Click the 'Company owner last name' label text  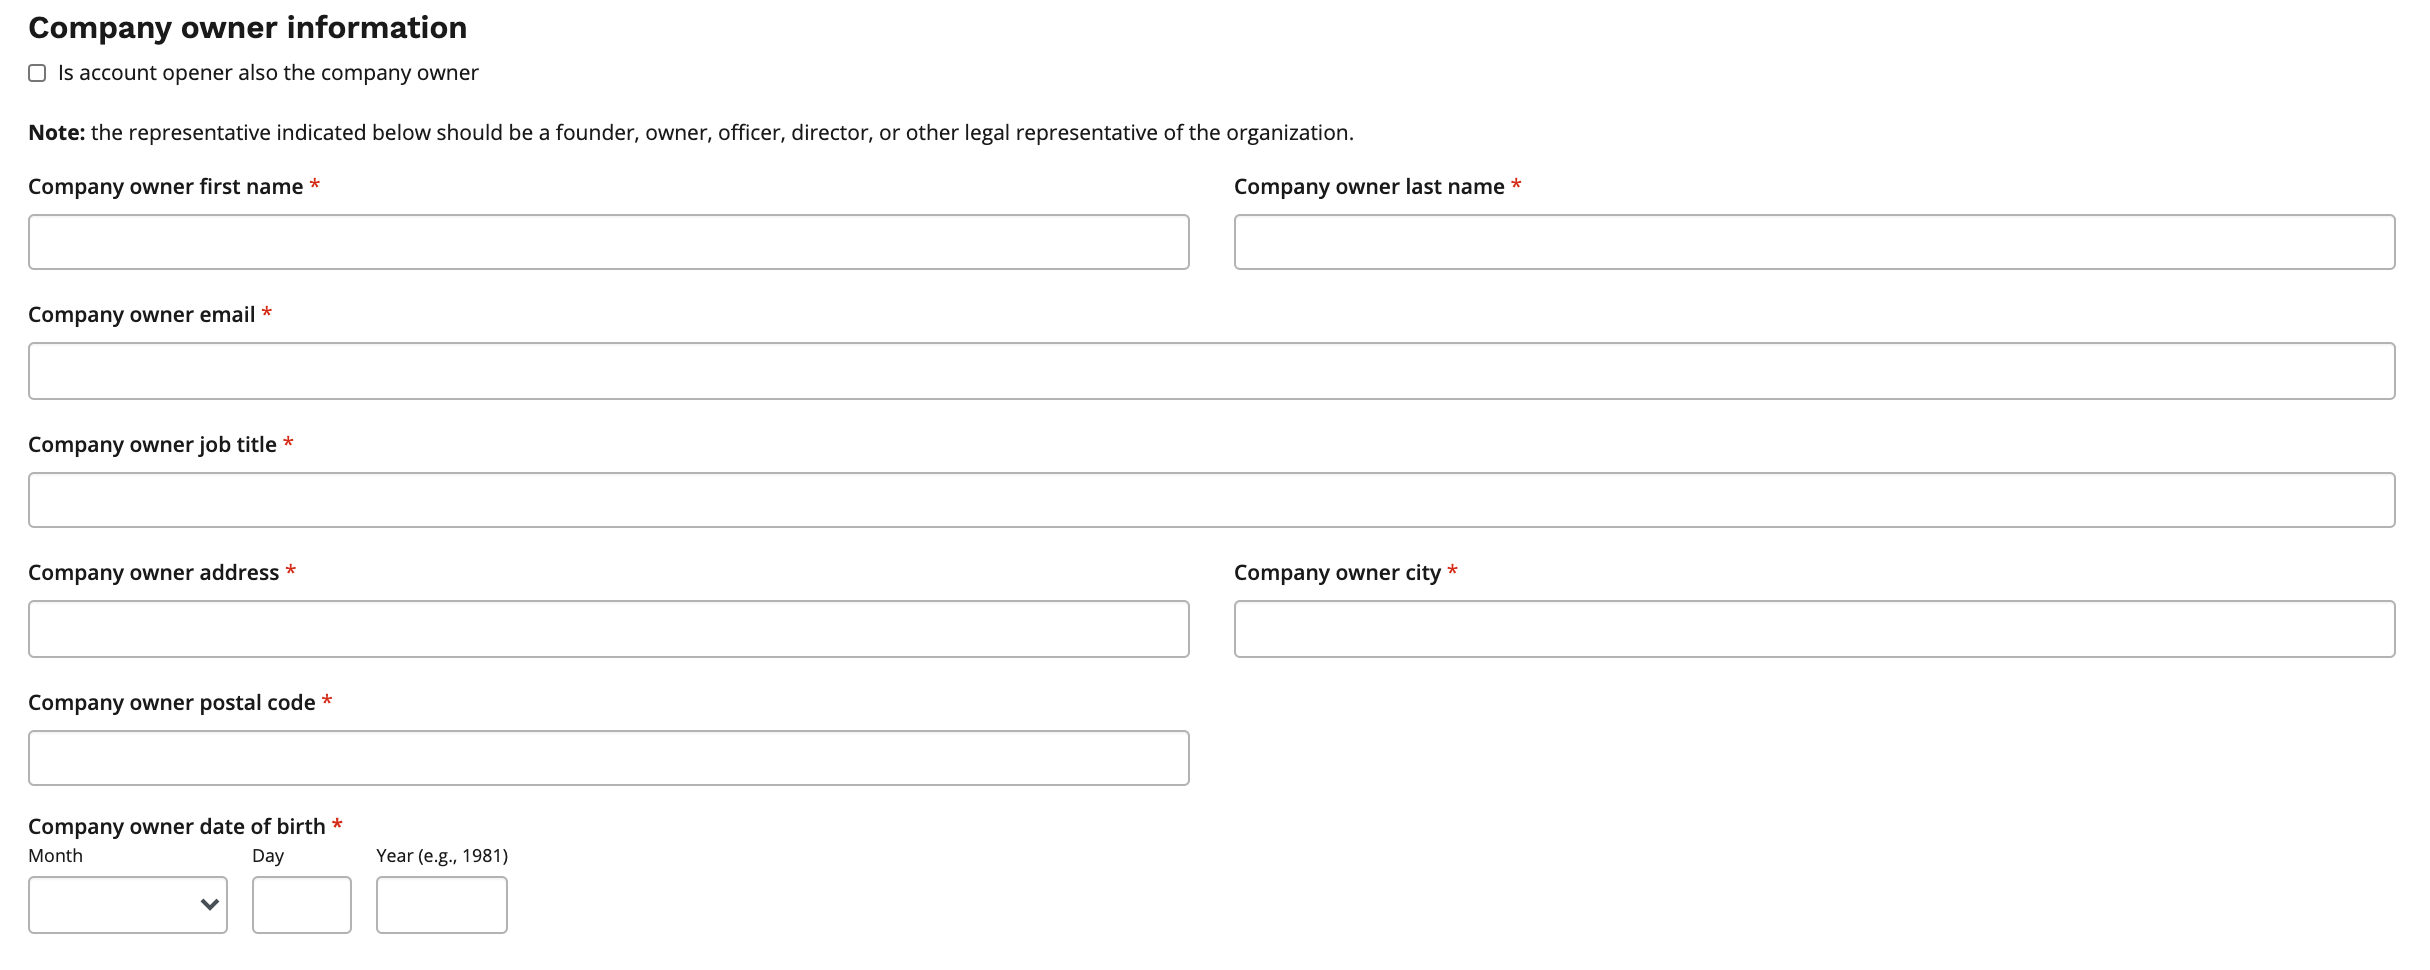click(x=1368, y=187)
